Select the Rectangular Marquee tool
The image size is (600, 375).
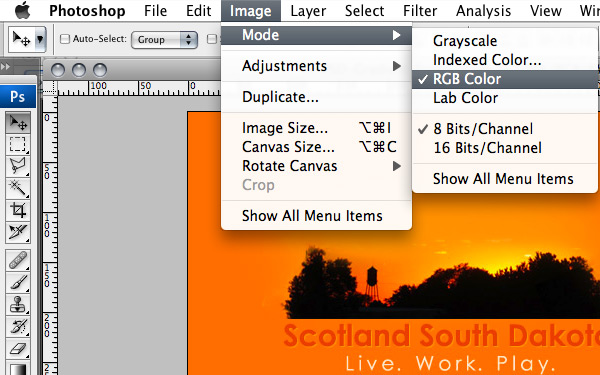coord(18,144)
